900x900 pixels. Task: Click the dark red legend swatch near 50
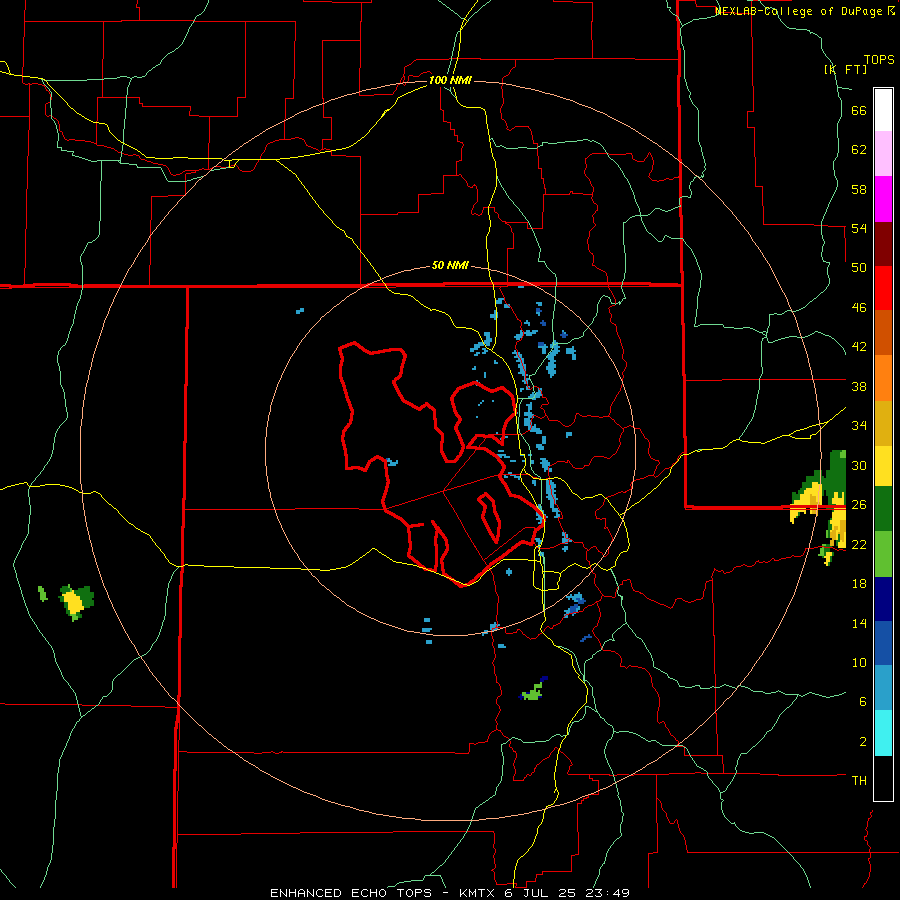pos(883,244)
